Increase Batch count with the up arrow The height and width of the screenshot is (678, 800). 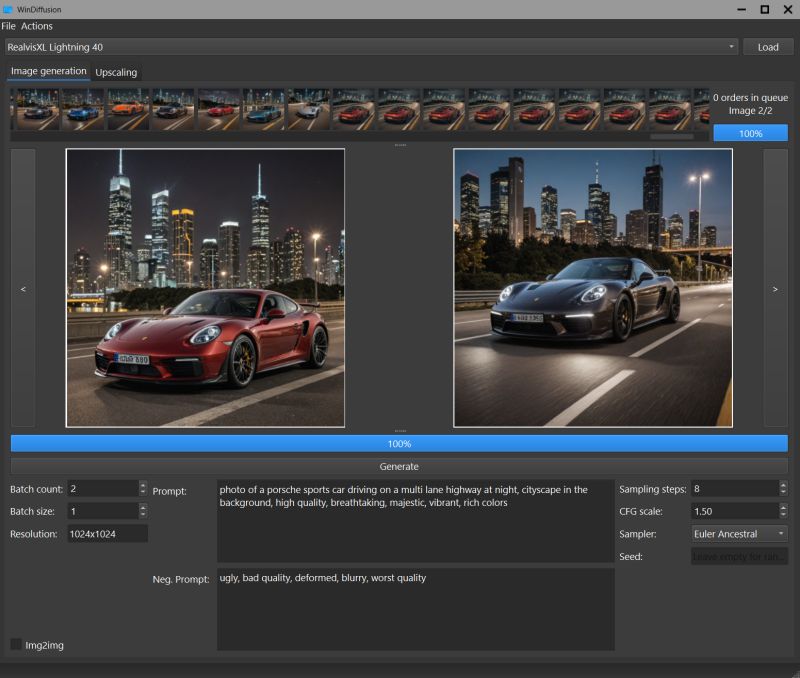(143, 484)
